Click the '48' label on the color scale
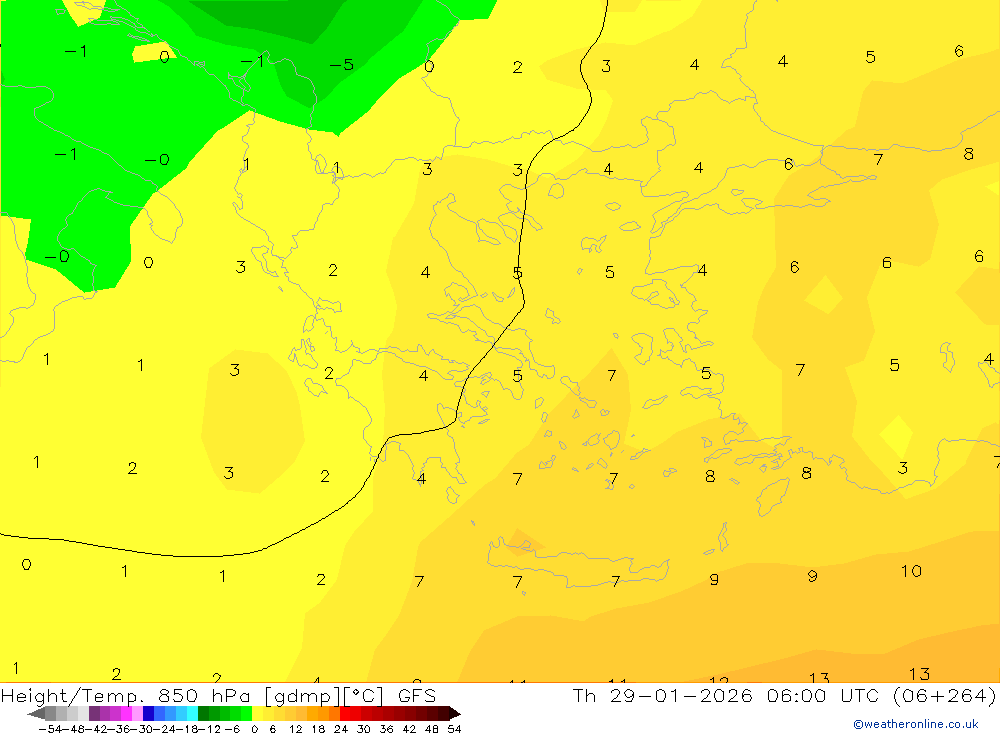This screenshot has height=733, width=1000. pyautogui.click(x=432, y=729)
